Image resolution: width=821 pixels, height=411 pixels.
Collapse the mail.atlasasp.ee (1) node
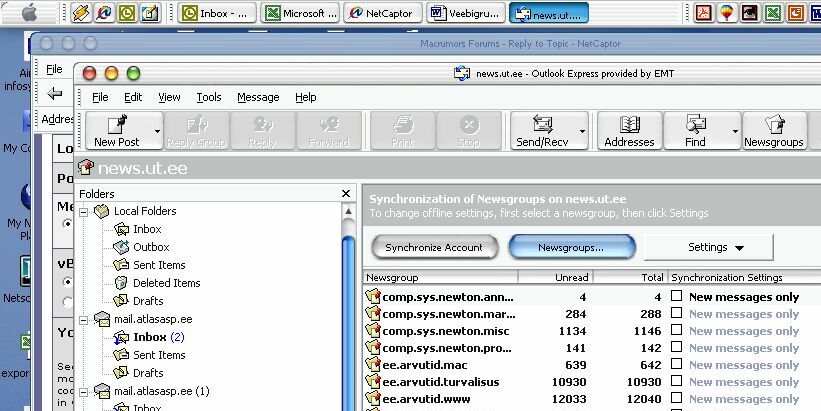pyautogui.click(x=83, y=392)
